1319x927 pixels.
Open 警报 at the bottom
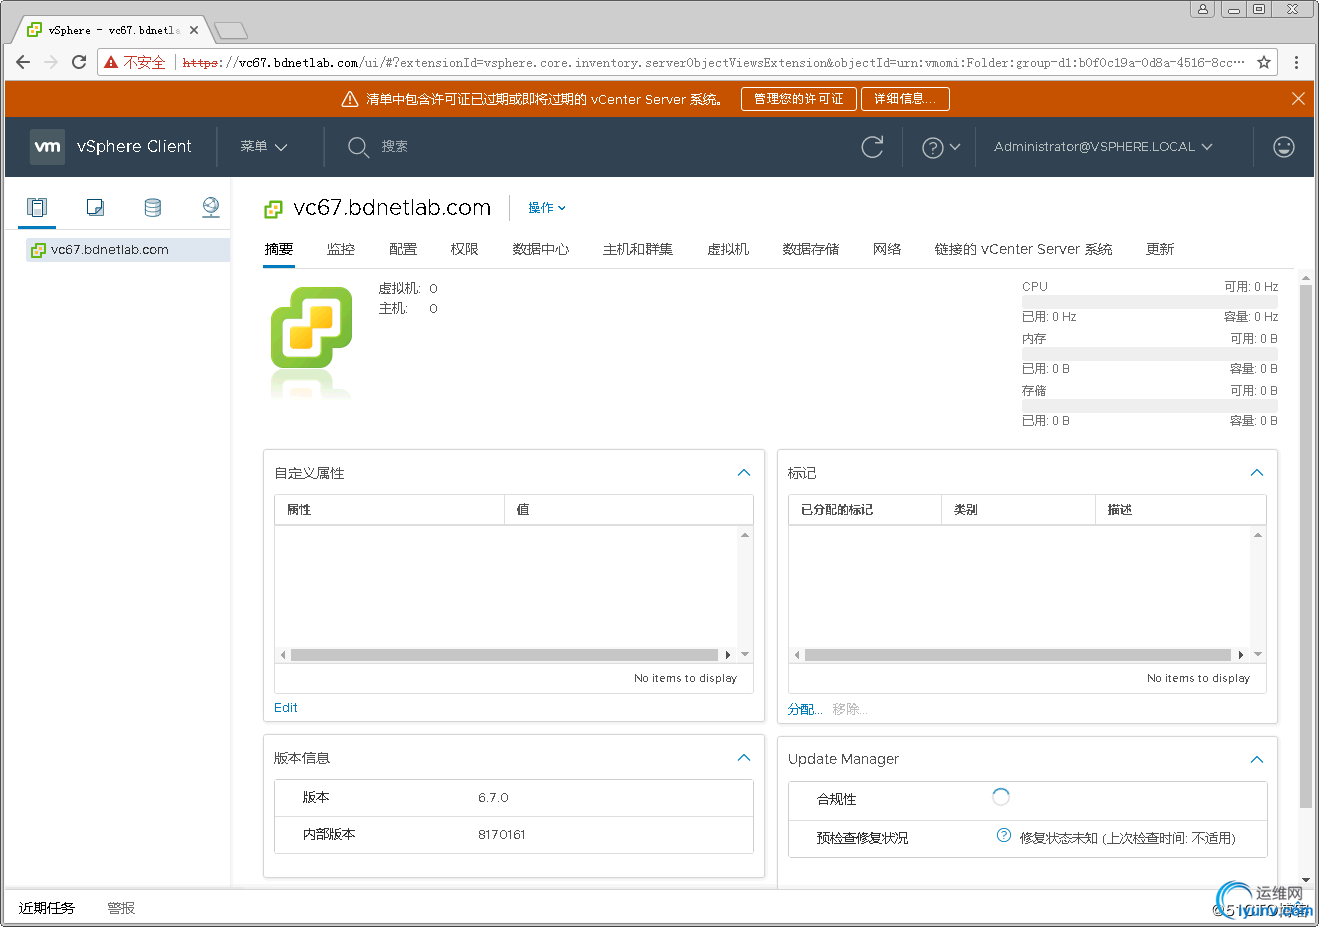[121, 908]
